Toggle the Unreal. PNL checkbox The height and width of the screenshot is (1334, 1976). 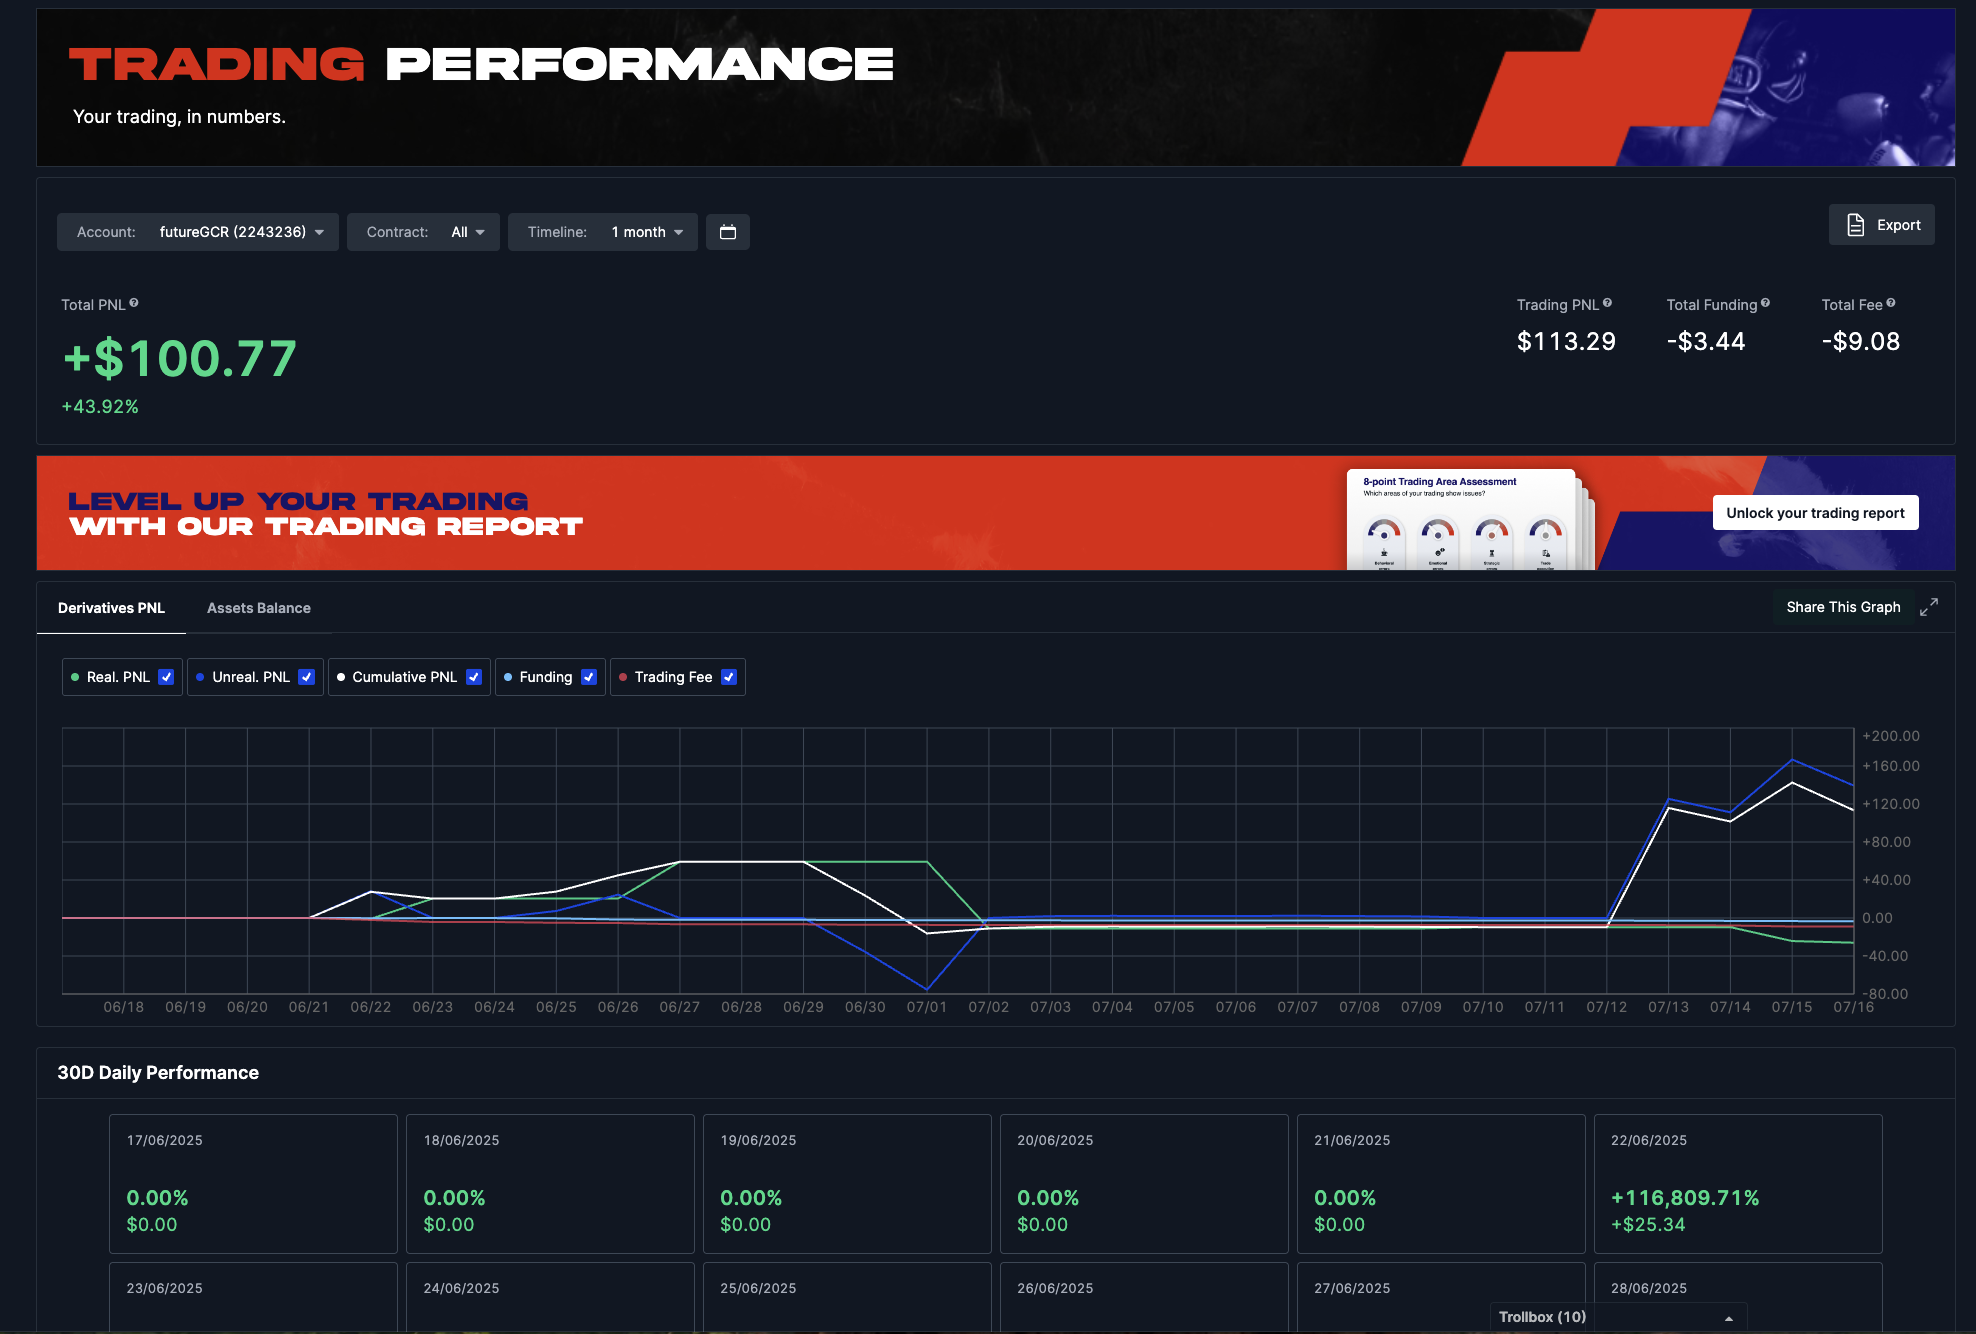point(306,677)
